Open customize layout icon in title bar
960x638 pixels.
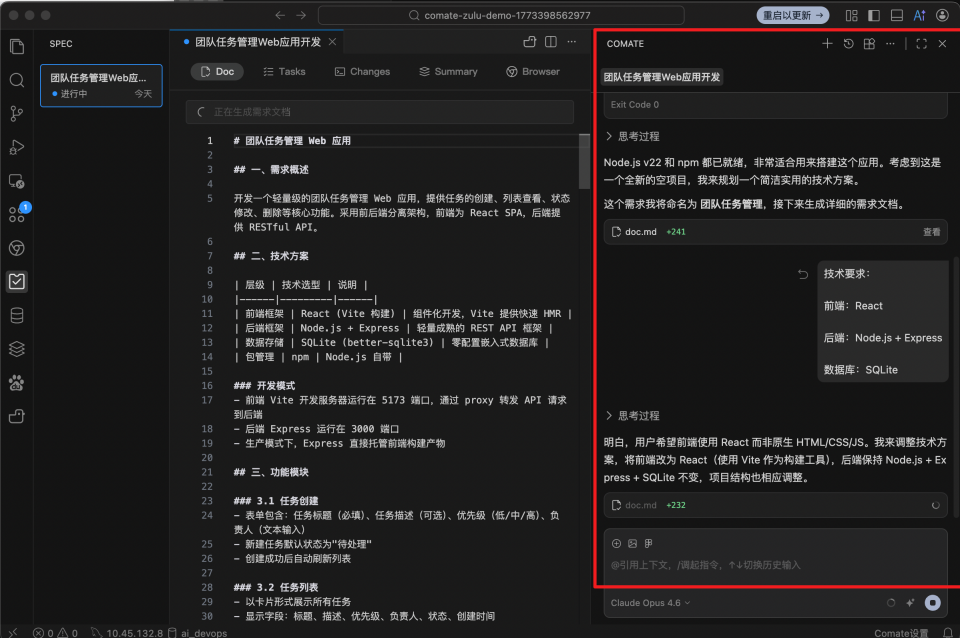pyautogui.click(x=852, y=15)
